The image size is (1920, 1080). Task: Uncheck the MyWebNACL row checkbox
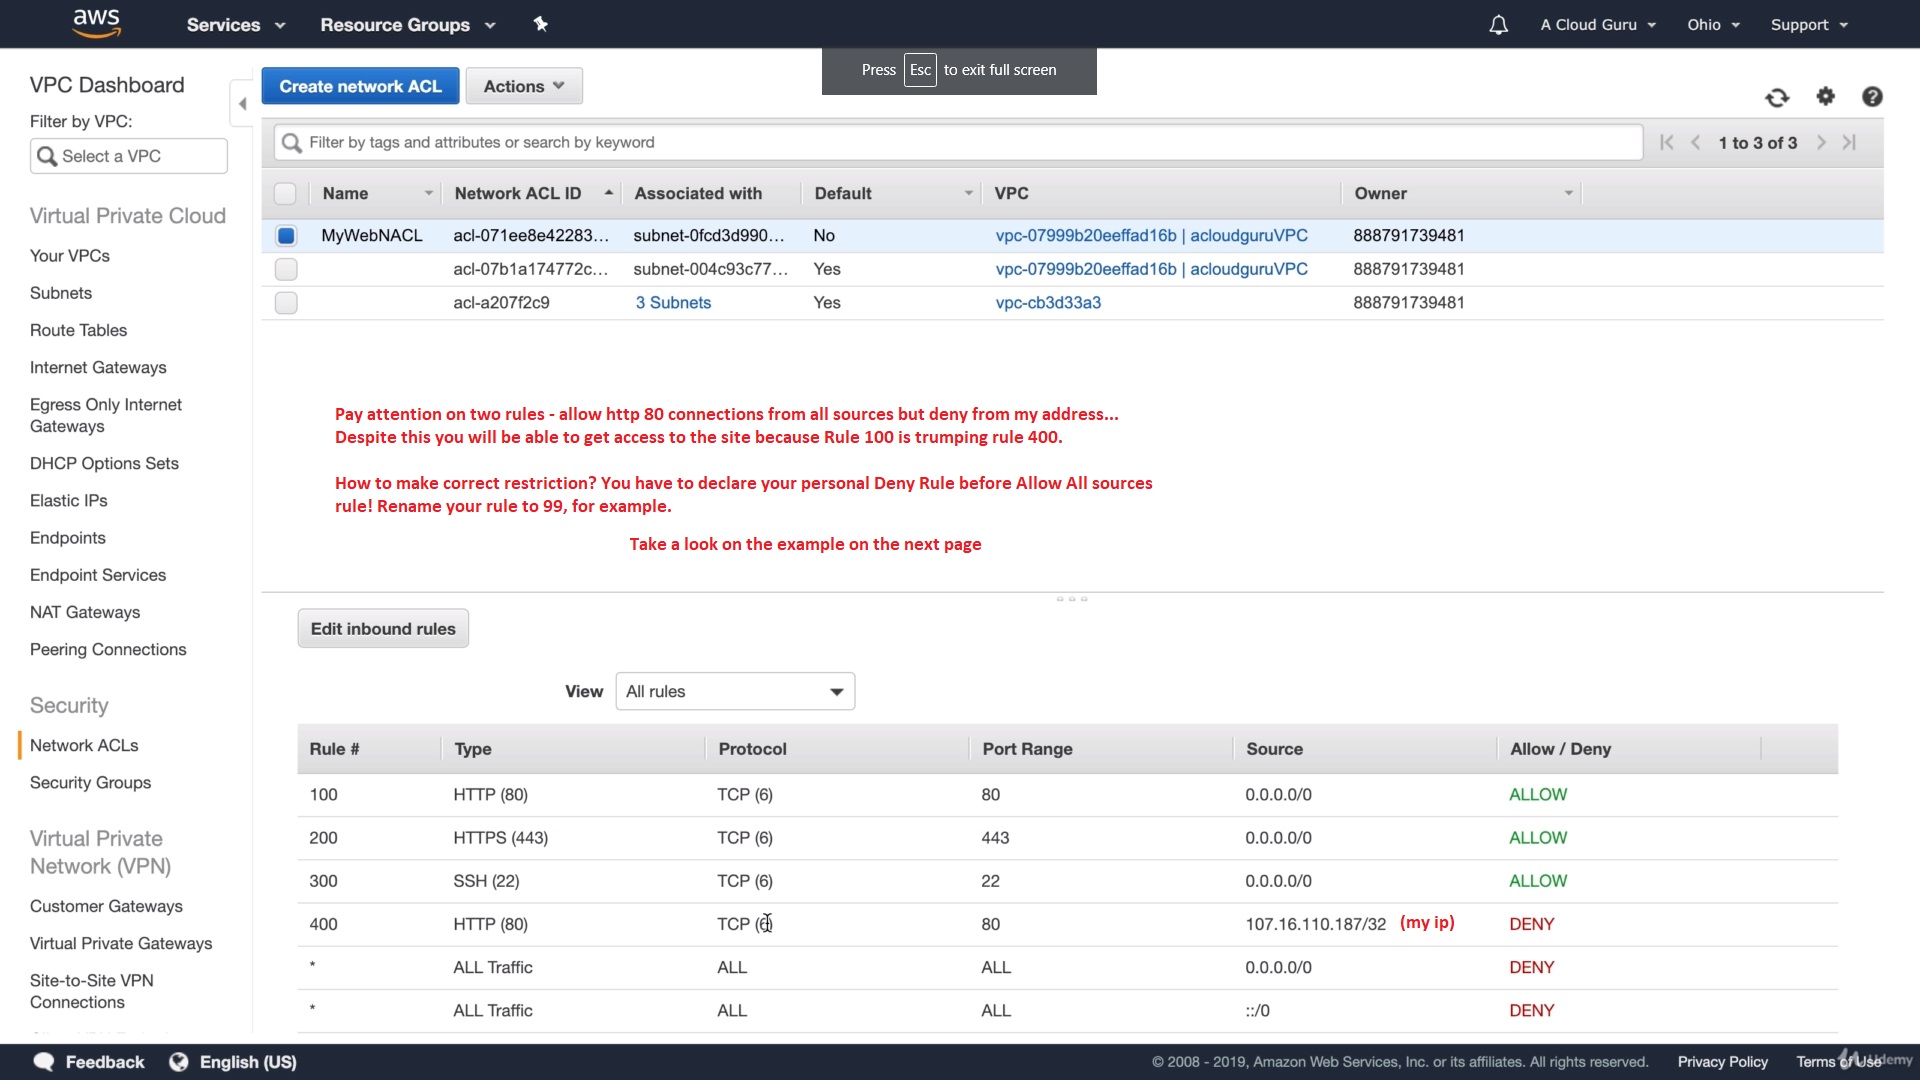286,236
